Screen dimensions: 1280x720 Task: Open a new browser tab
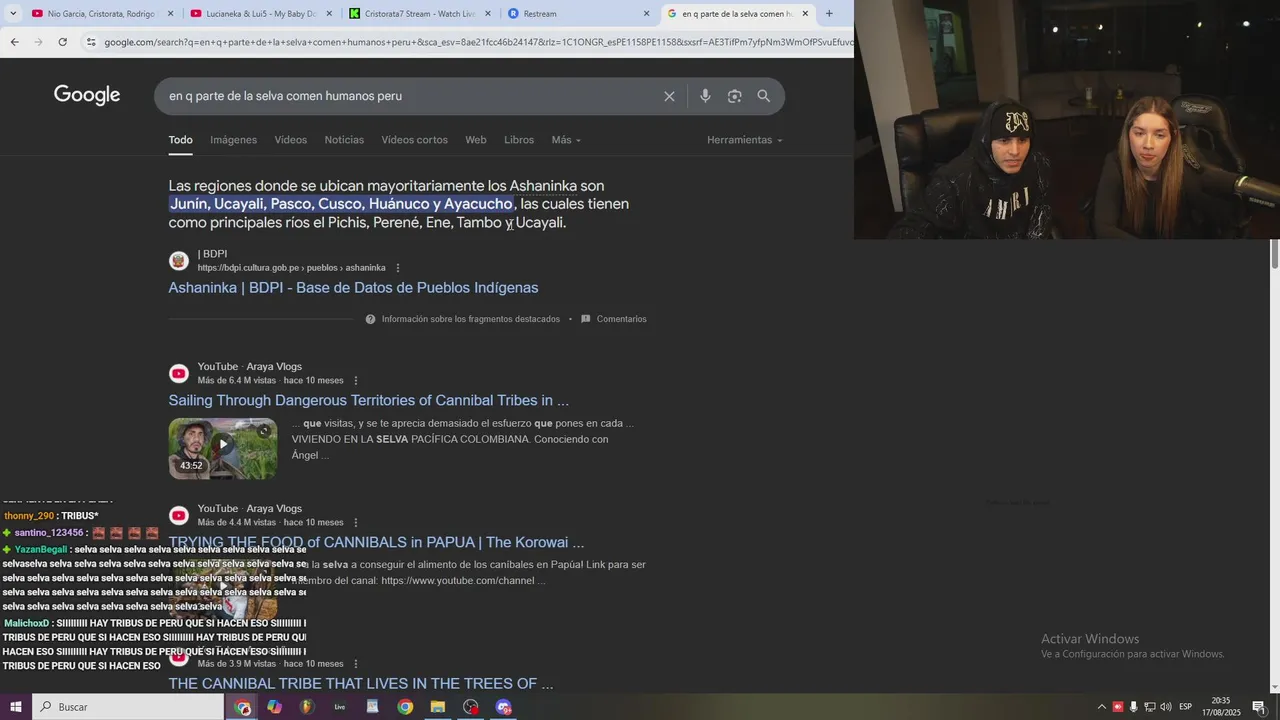tap(829, 14)
